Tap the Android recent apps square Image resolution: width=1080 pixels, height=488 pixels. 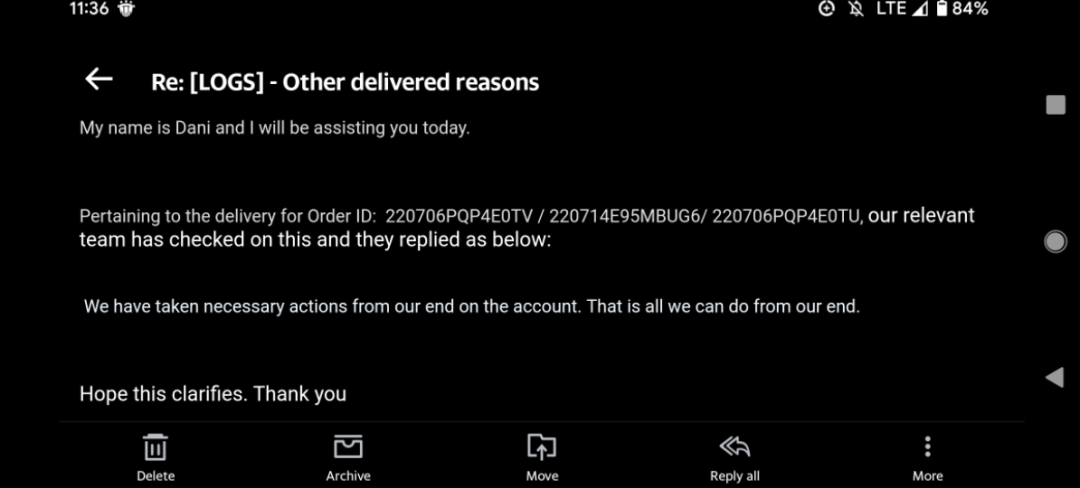1055,105
